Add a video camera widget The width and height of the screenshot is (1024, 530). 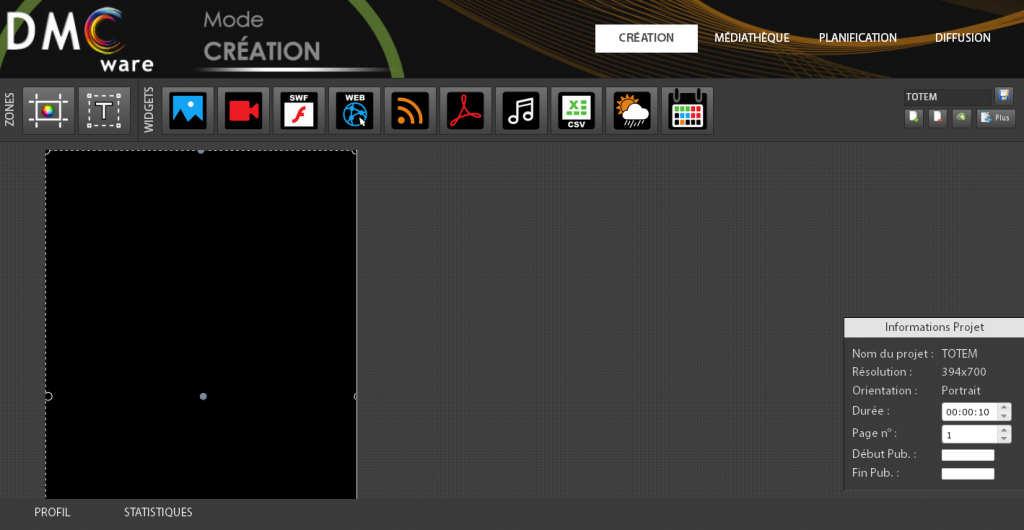click(x=244, y=110)
